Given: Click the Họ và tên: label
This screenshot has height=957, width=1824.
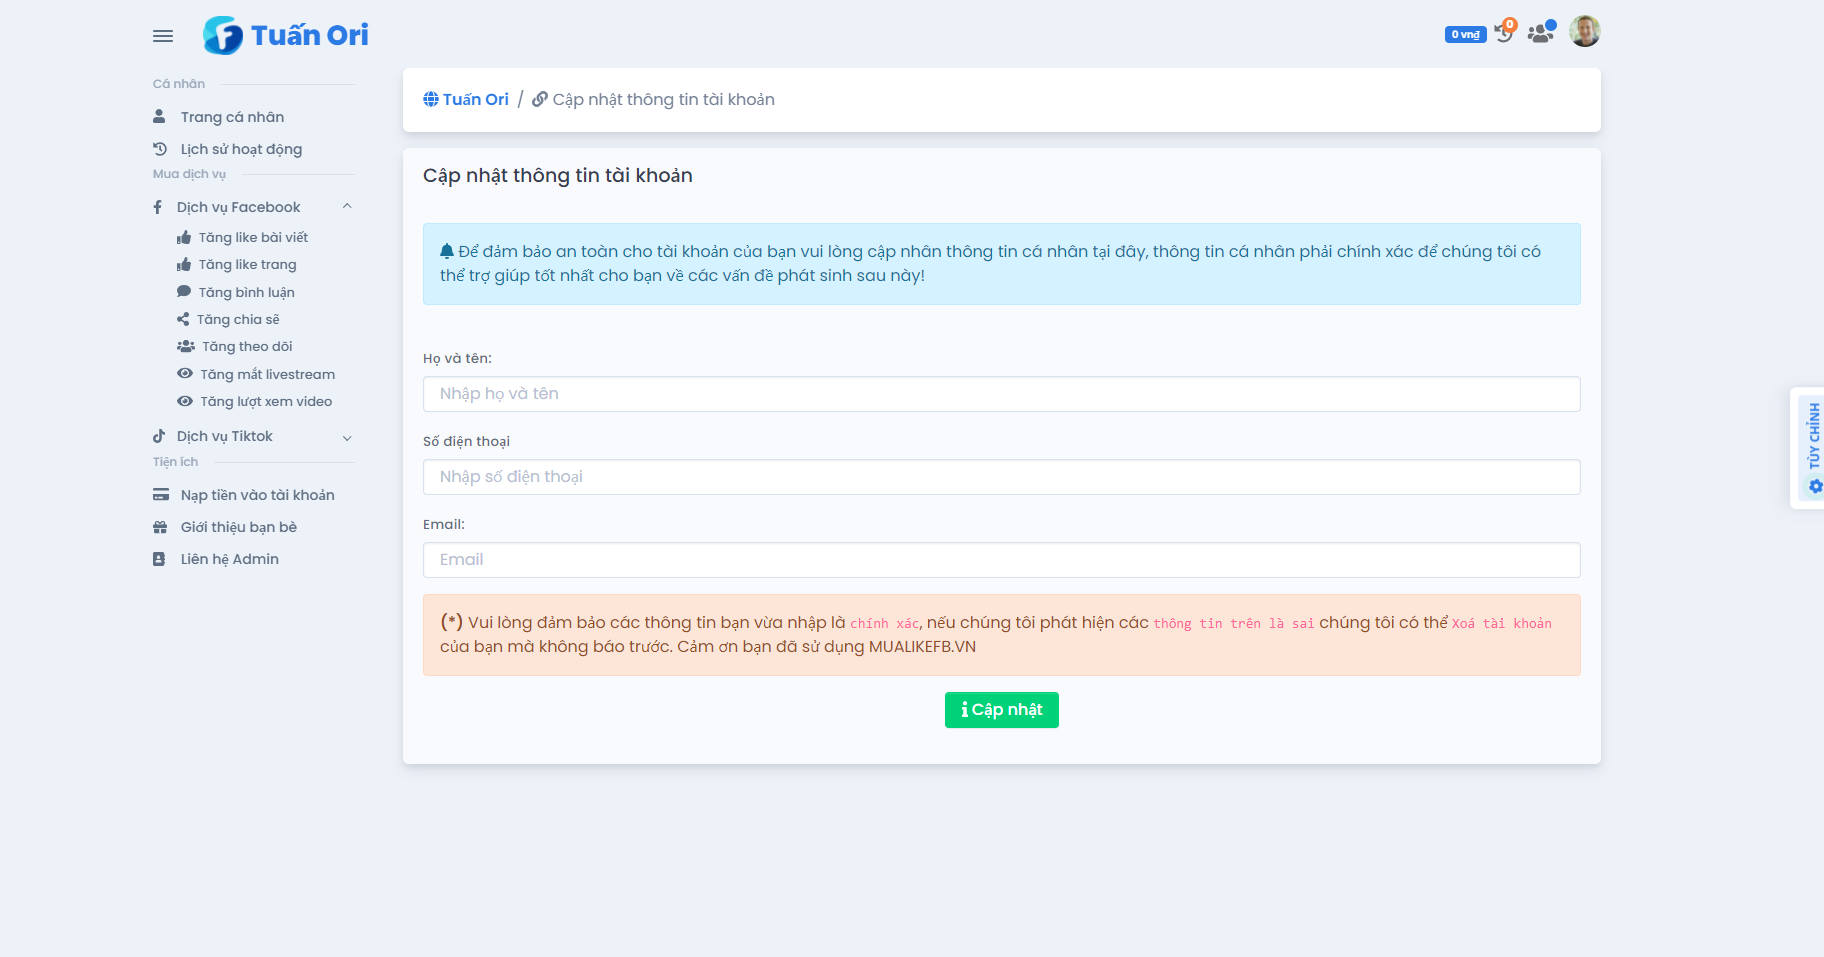Looking at the screenshot, I should [x=457, y=358].
